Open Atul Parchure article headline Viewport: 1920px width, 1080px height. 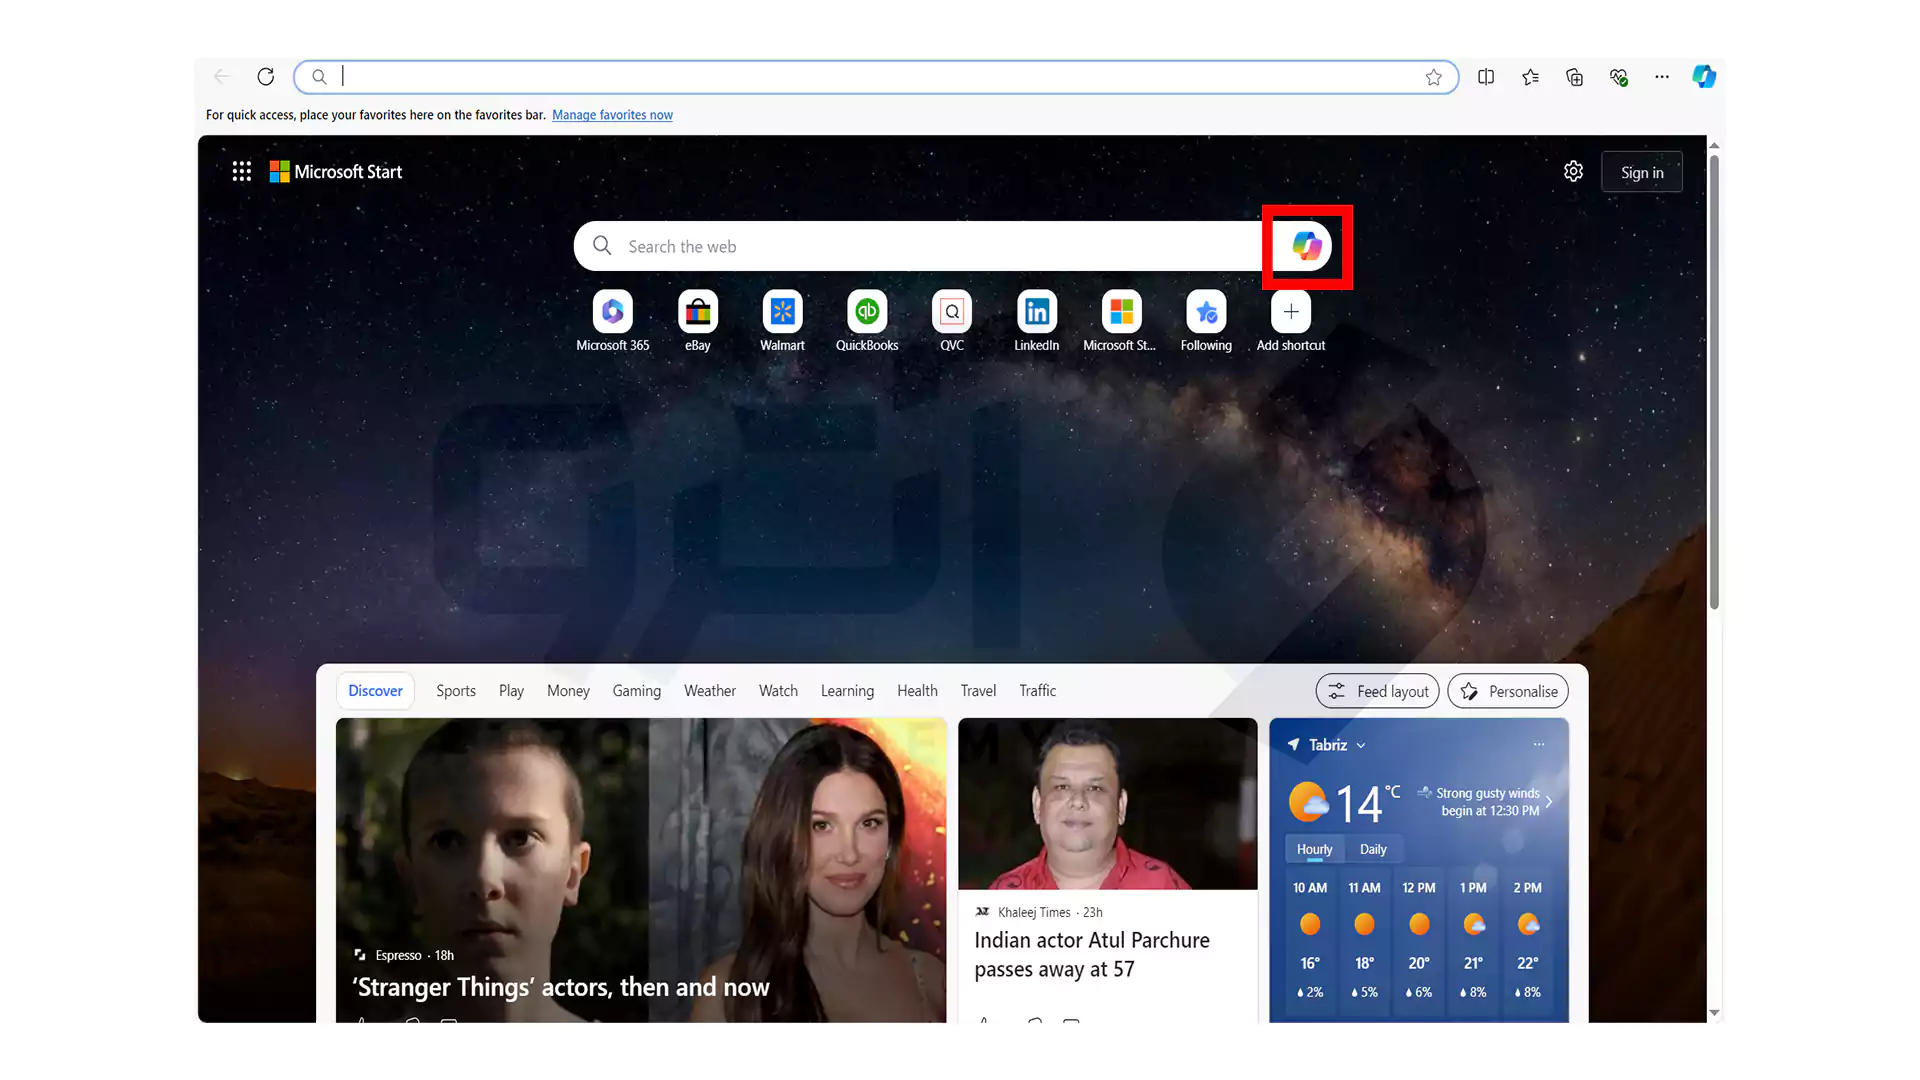point(1092,955)
